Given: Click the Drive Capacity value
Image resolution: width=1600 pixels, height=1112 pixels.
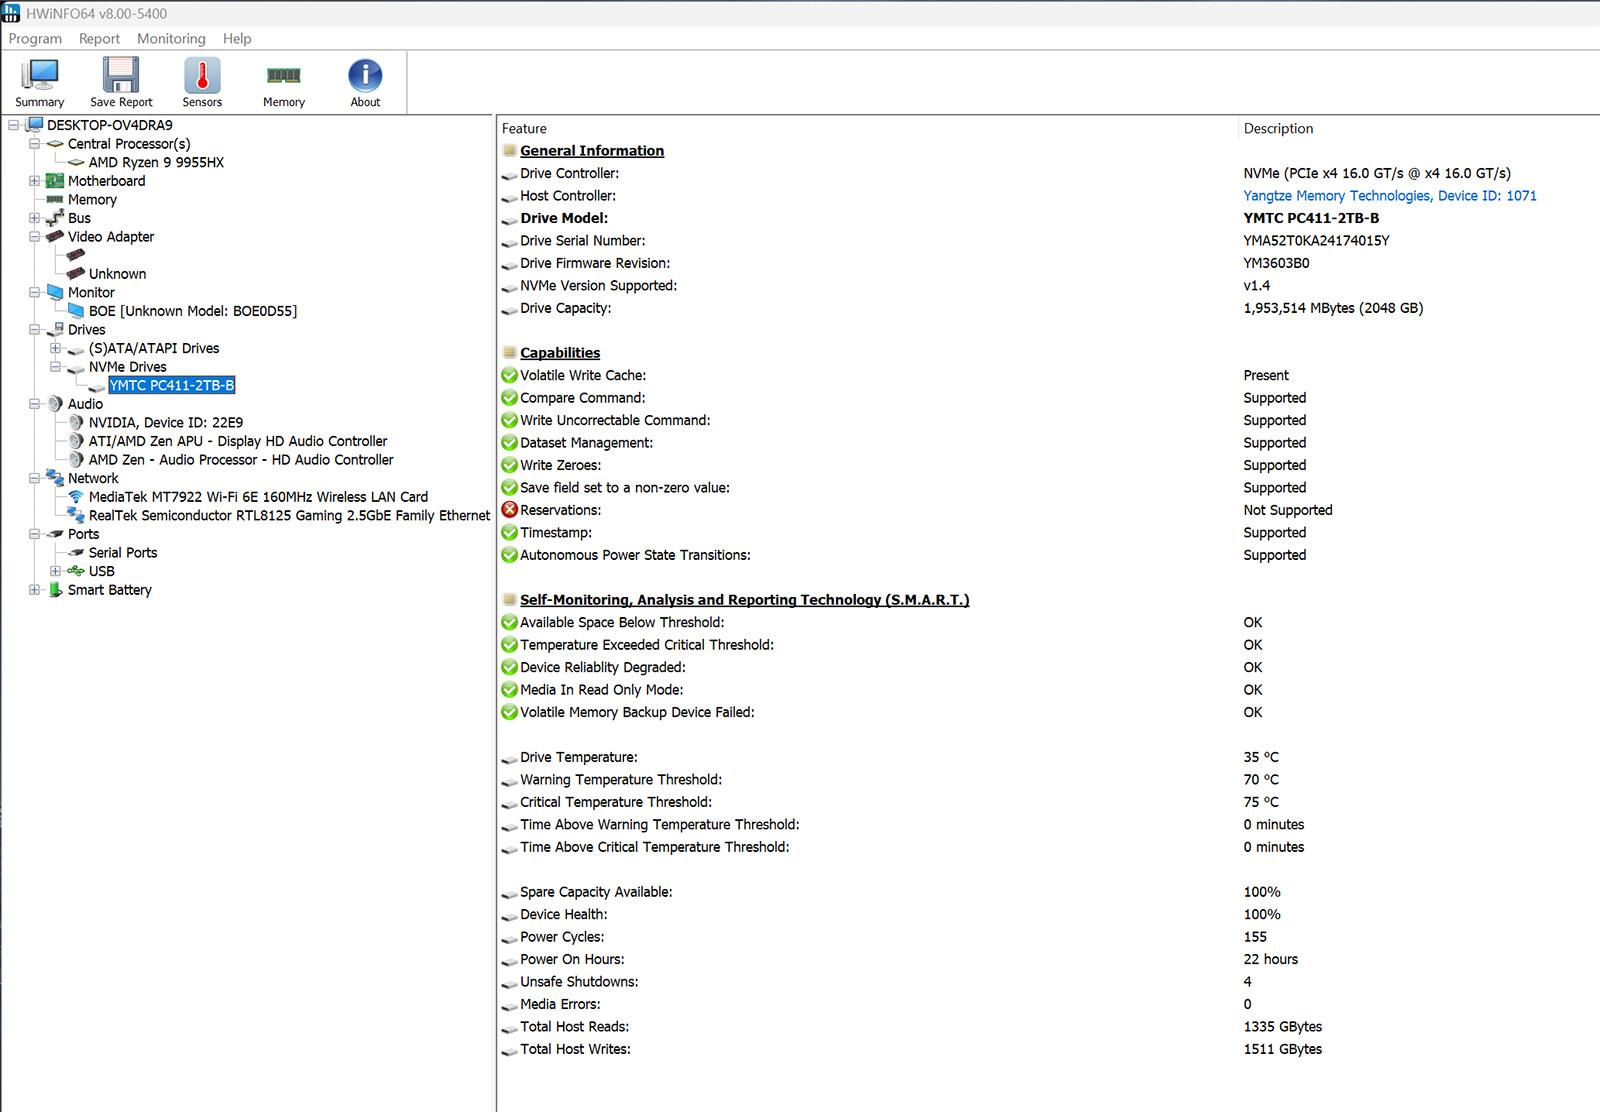Looking at the screenshot, I should [1333, 308].
